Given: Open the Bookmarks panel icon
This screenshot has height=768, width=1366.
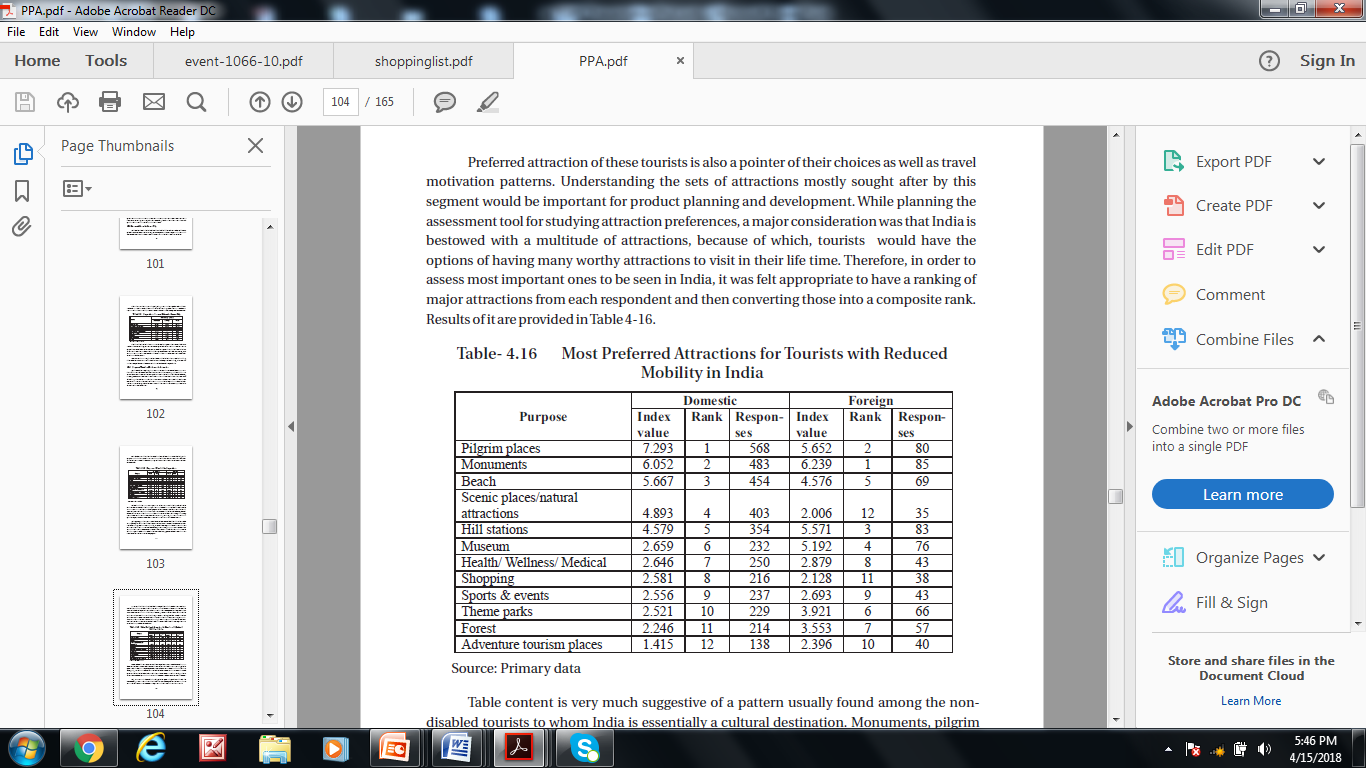Looking at the screenshot, I should click(22, 190).
